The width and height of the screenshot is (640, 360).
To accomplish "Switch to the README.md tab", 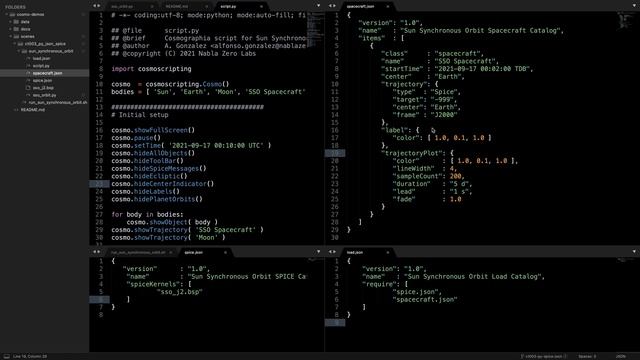I will [x=184, y=7].
